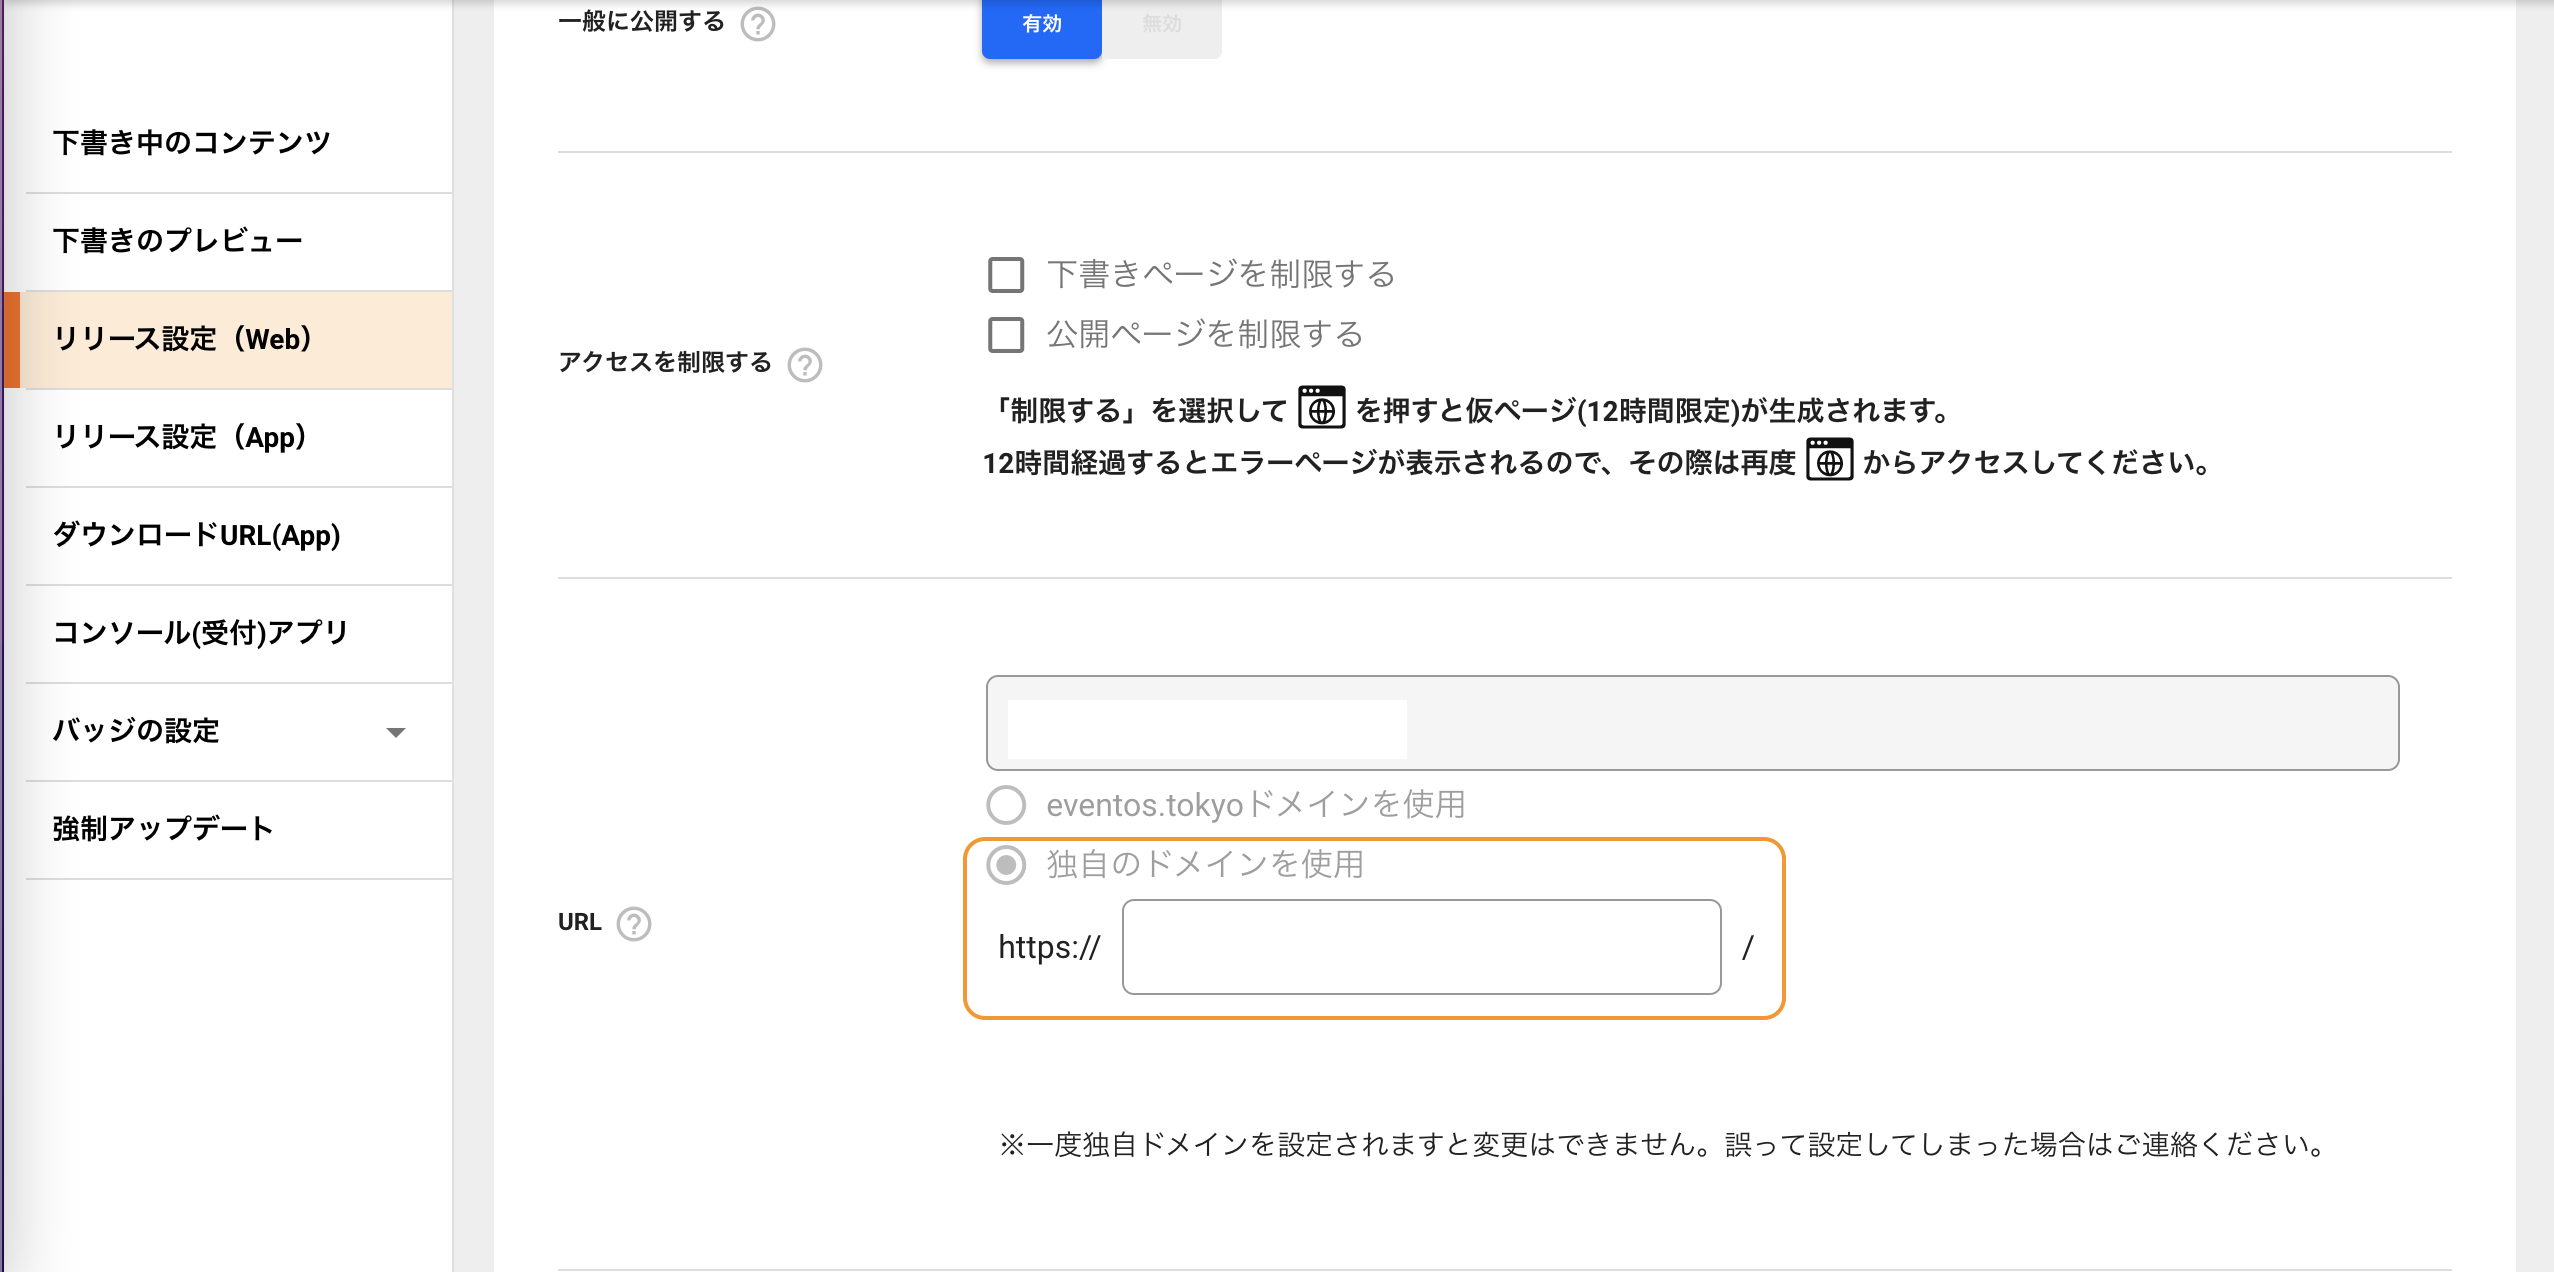Click the gray URL display field
The height and width of the screenshot is (1272, 2554).
[1692, 723]
